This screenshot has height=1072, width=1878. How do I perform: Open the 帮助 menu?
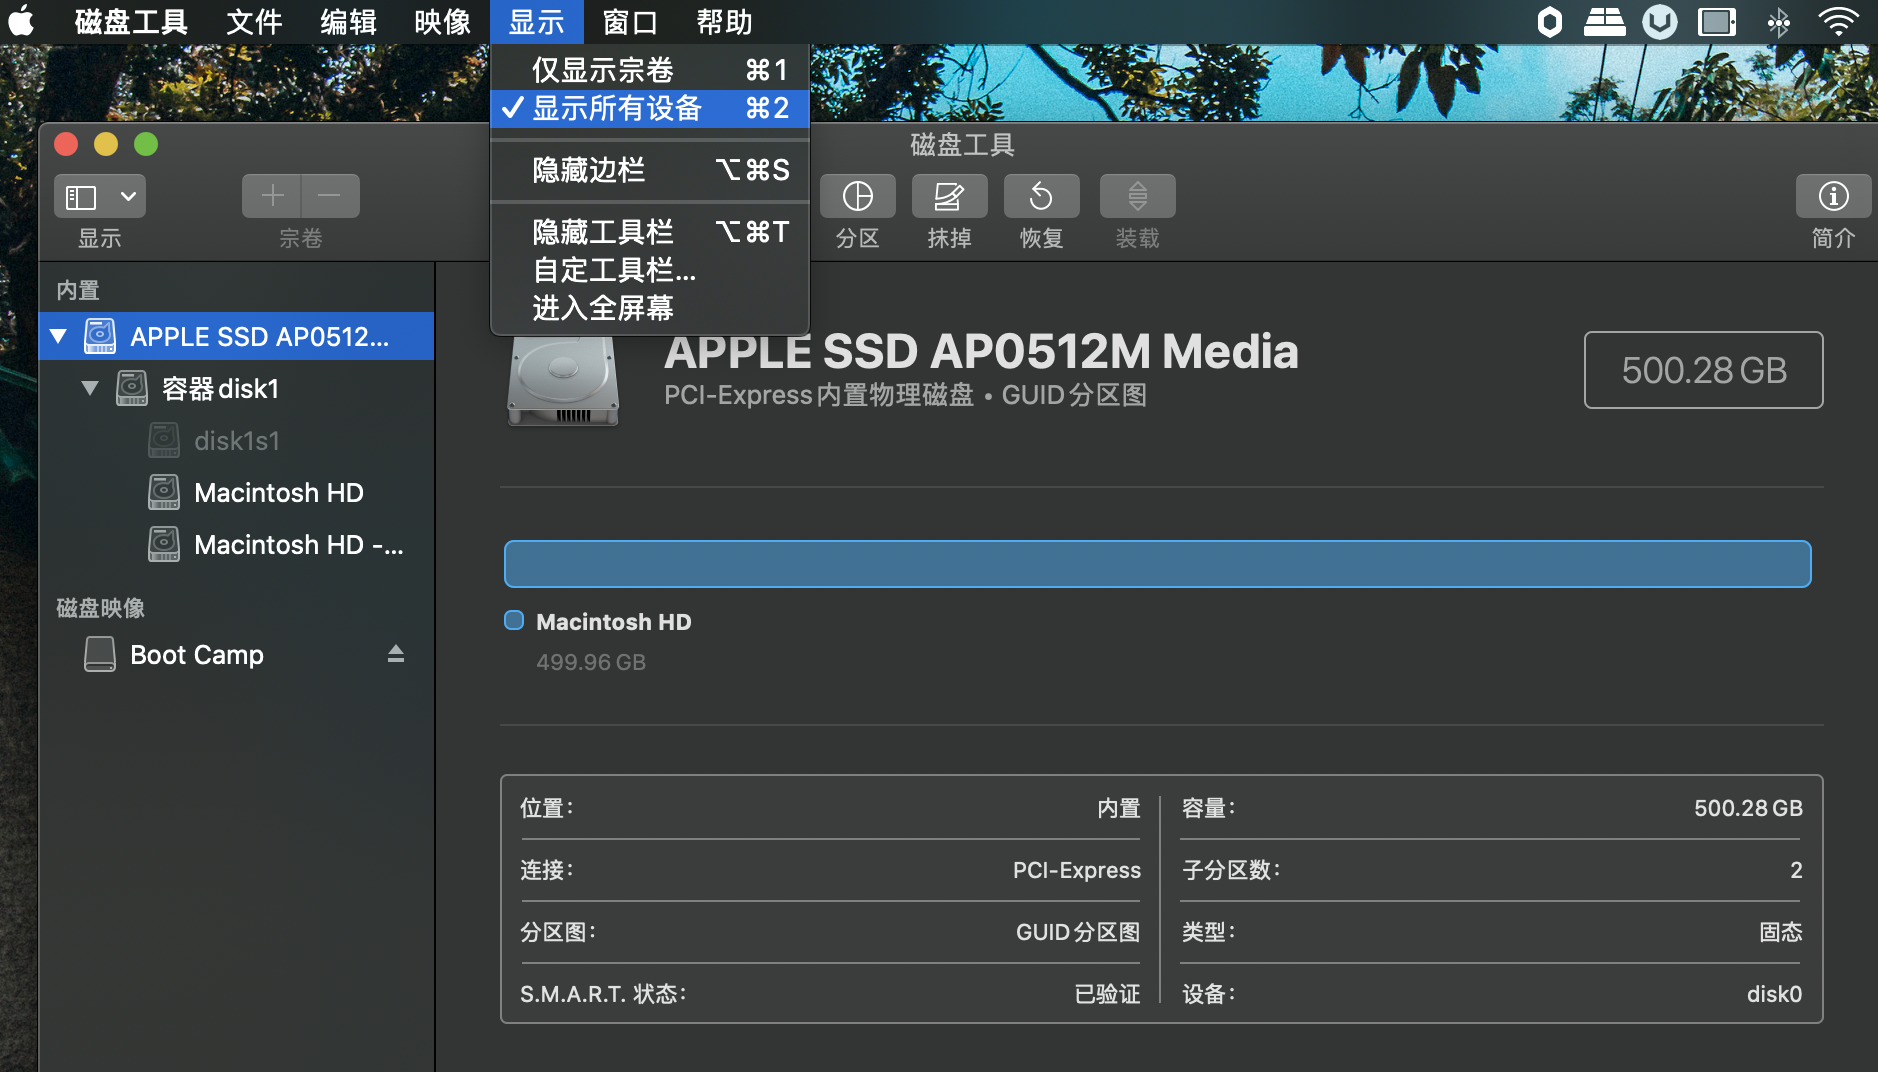tap(724, 21)
